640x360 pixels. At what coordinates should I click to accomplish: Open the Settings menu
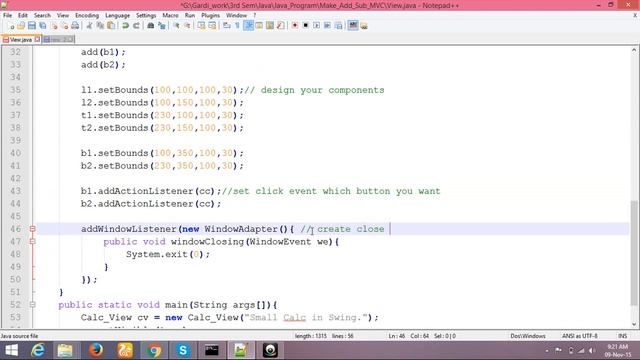[x=146, y=15]
